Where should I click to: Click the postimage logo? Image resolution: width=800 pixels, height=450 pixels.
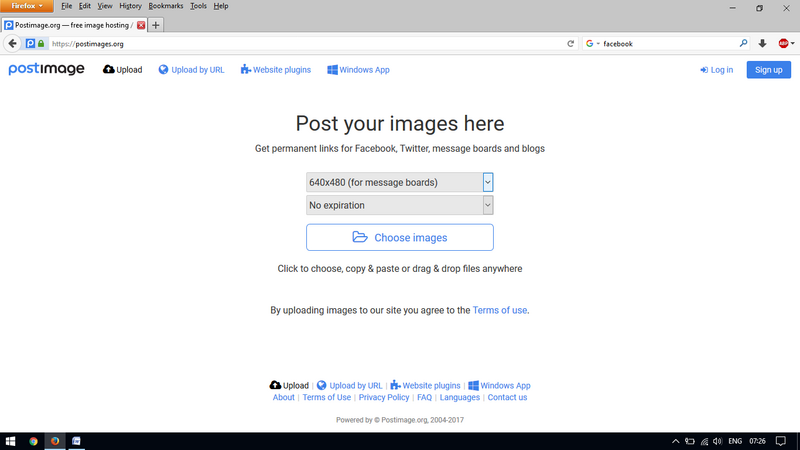pos(46,69)
